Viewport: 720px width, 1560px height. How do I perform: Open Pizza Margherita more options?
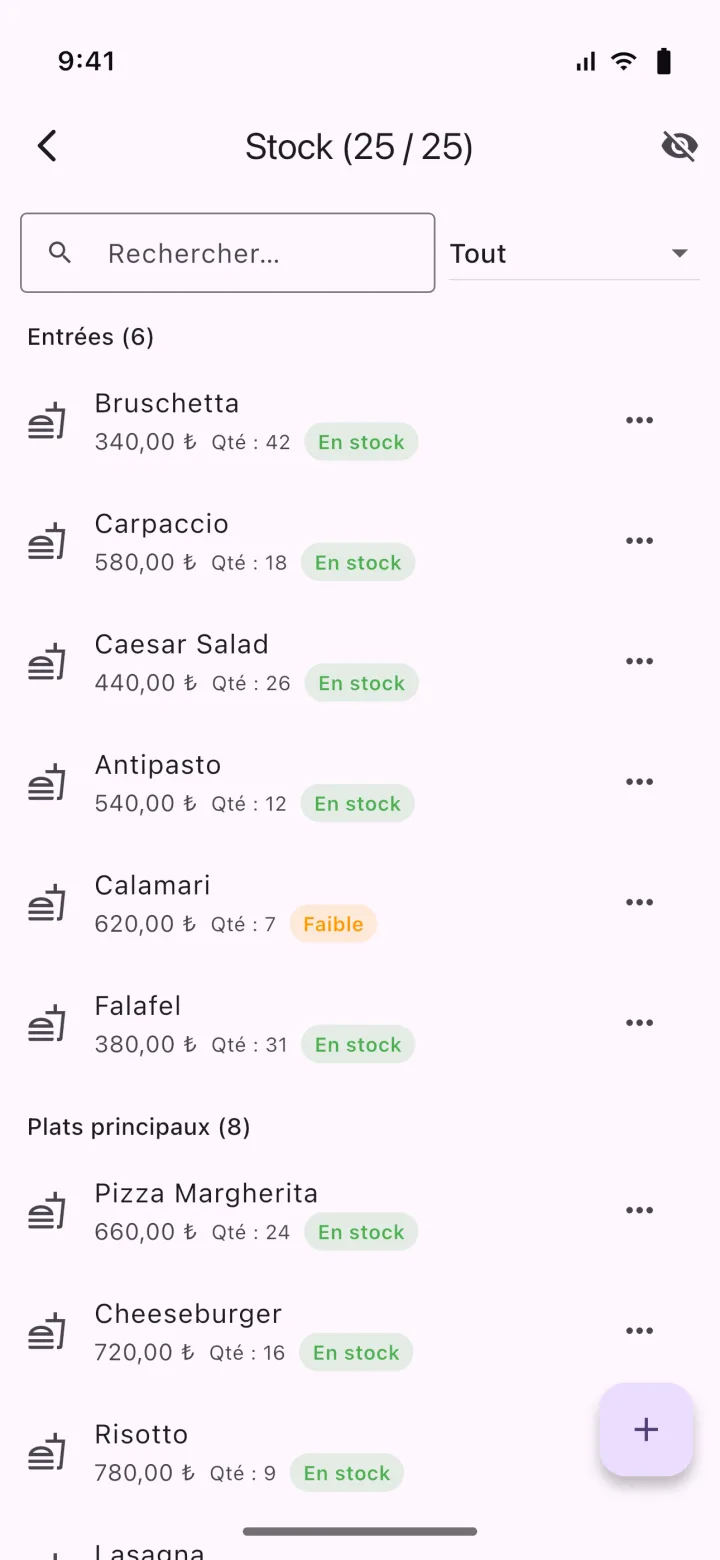pos(639,1210)
